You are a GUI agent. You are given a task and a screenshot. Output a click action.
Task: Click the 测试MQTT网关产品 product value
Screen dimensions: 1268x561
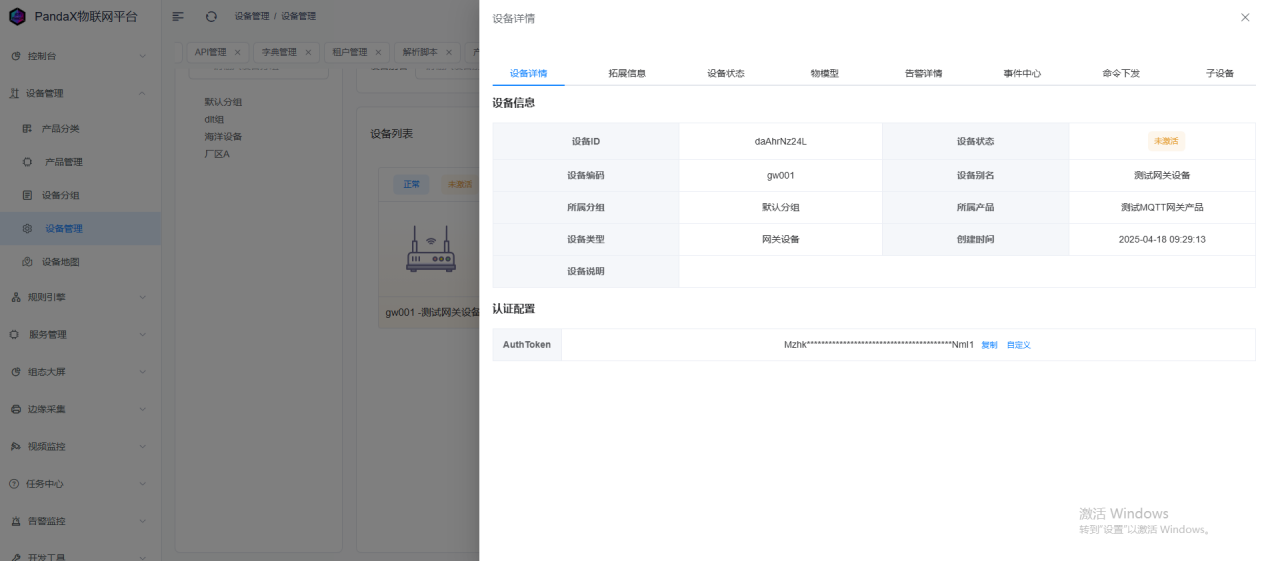[1162, 207]
